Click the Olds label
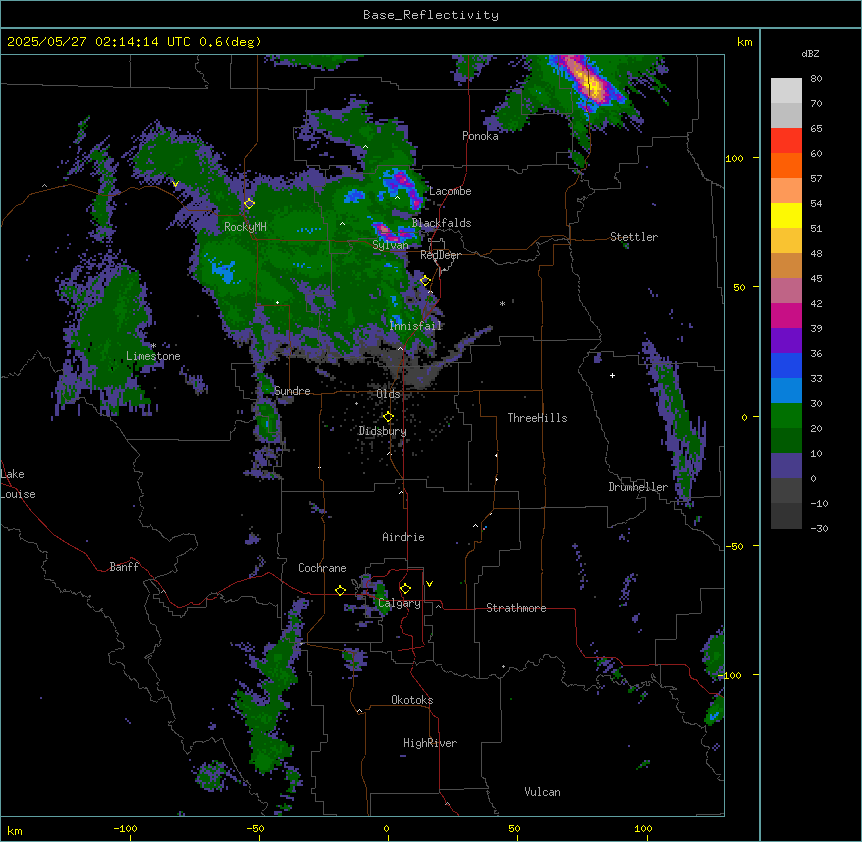This screenshot has width=862, height=842. click(388, 394)
